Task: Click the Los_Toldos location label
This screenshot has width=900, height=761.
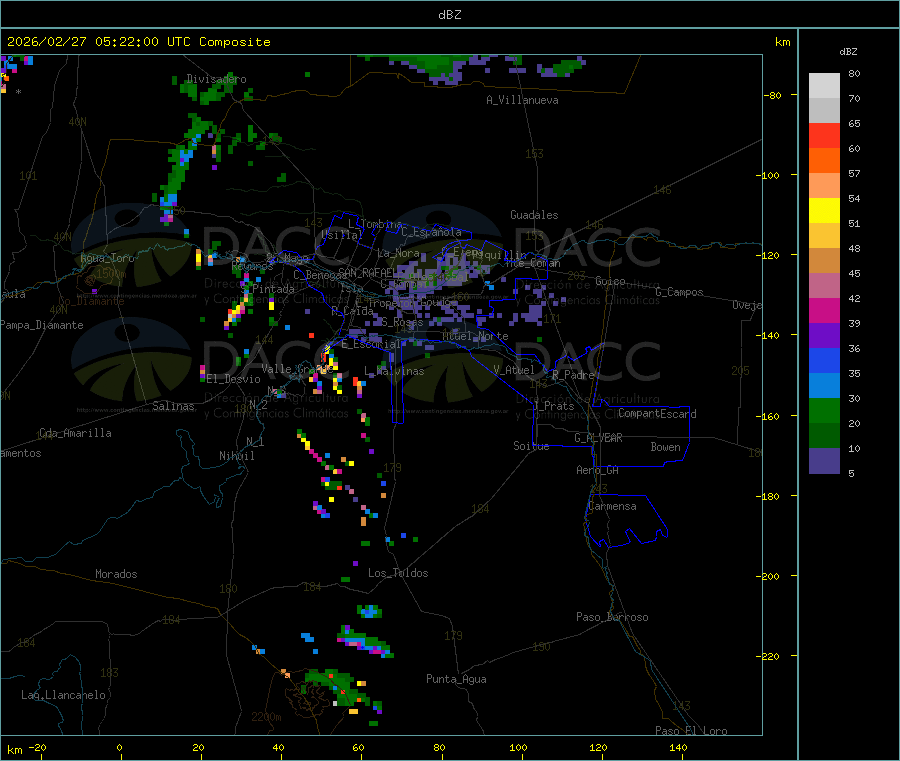Action: 398,573
